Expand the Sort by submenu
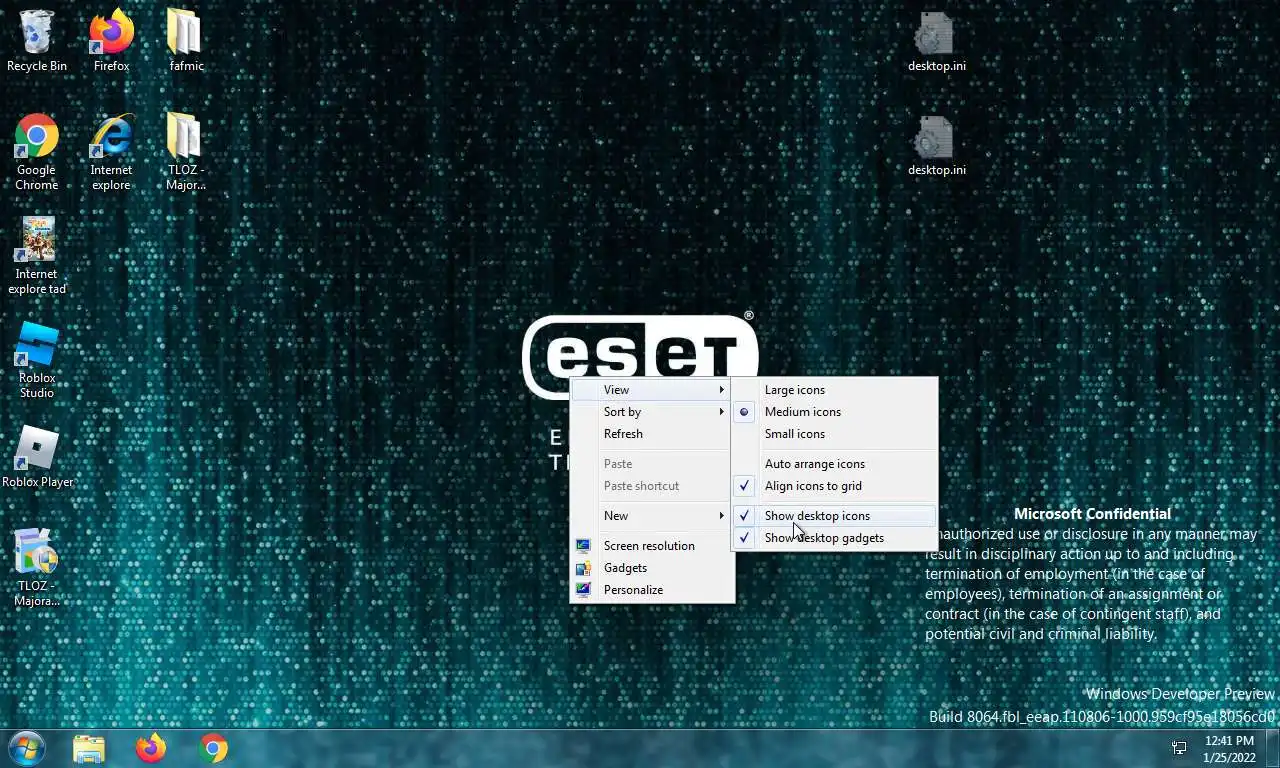This screenshot has width=1280, height=768. click(652, 412)
